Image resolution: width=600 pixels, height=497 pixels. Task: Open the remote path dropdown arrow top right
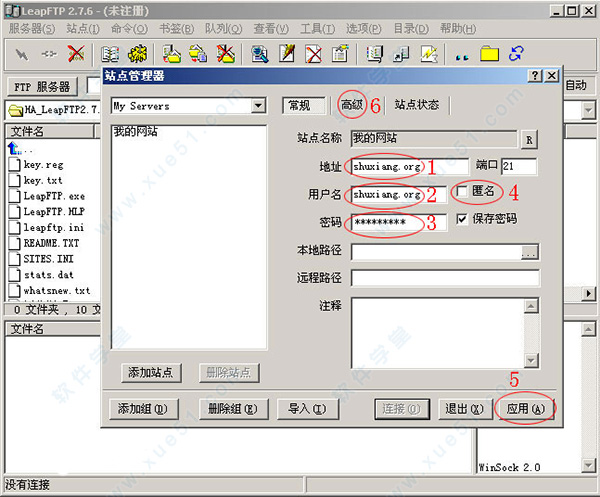(x=588, y=111)
